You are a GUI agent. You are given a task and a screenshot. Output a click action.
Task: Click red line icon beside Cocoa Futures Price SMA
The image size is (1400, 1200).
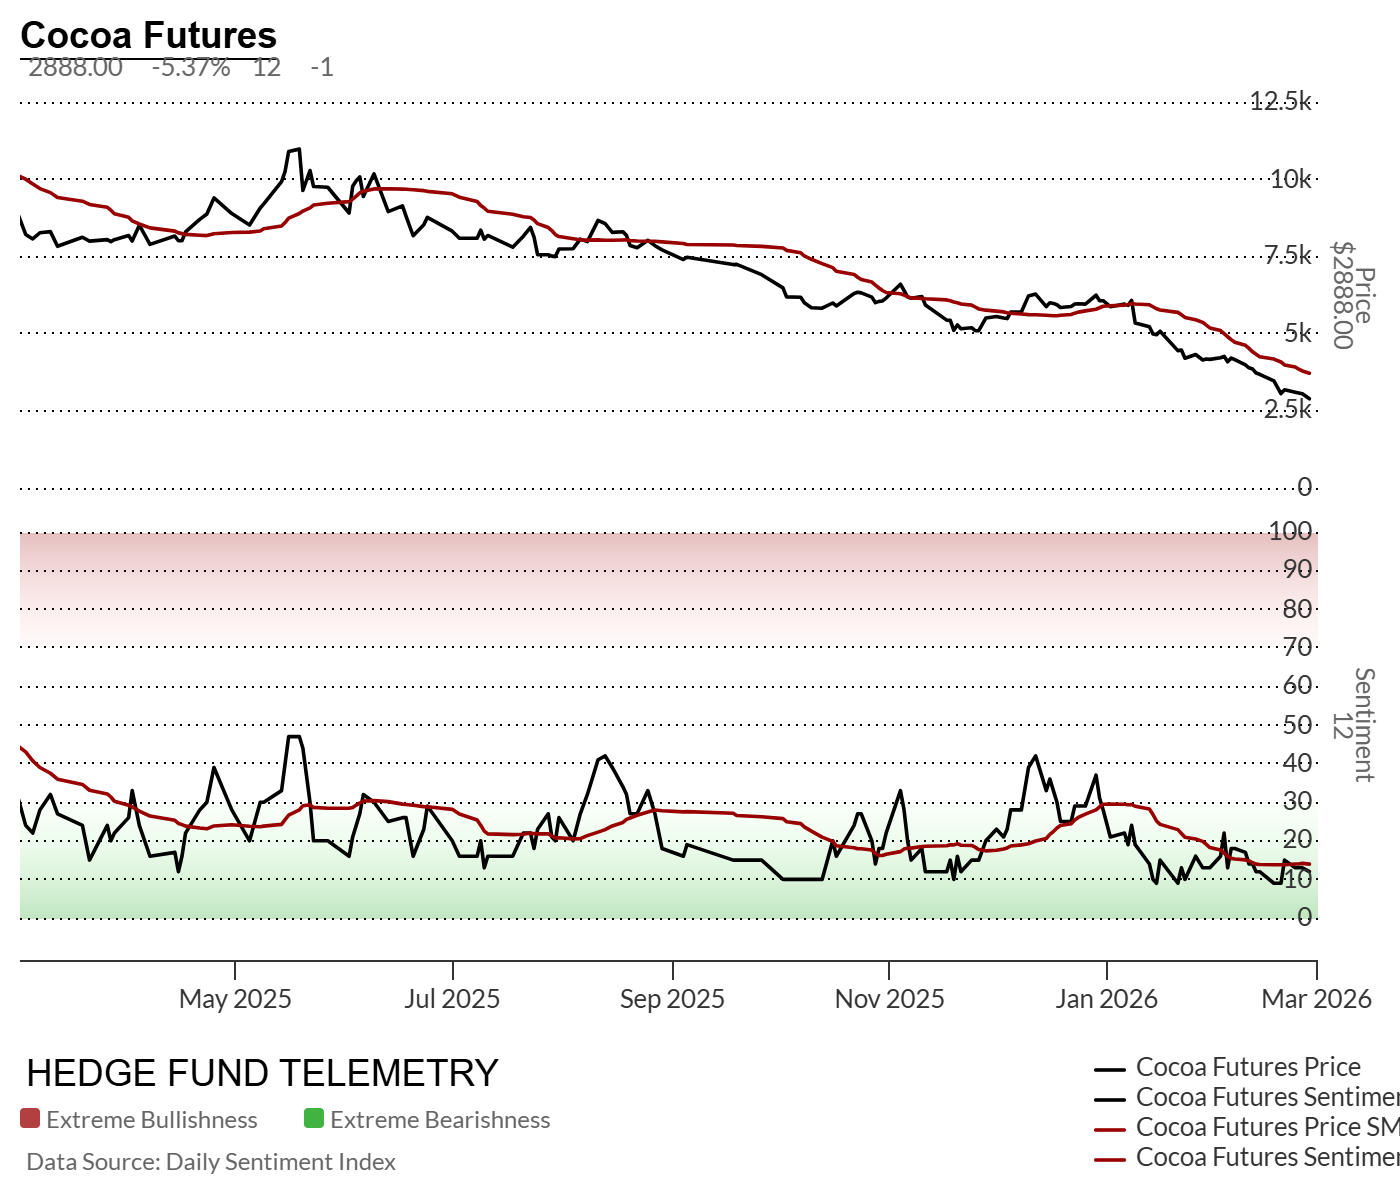pos(1111,1129)
